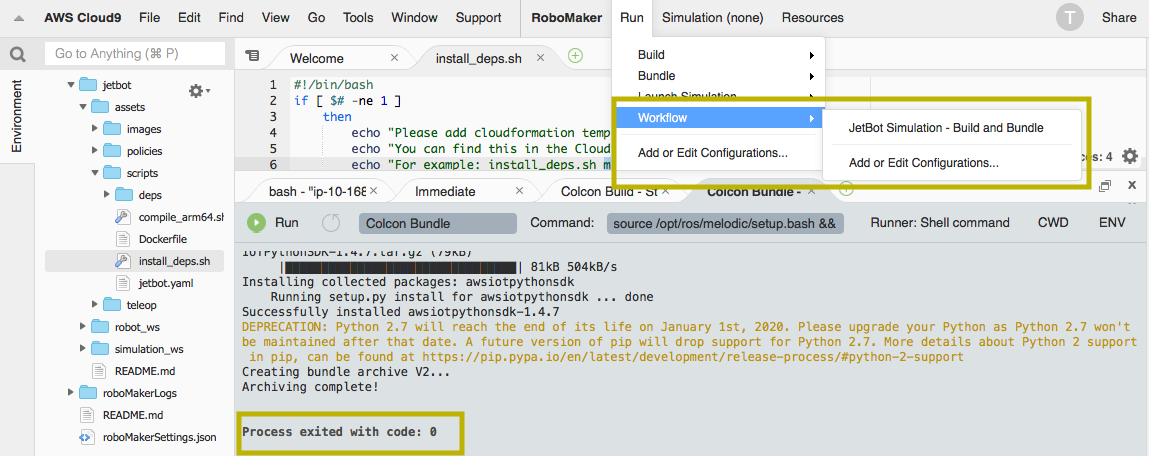The image size is (1149, 456).
Task: Open the Go menu
Action: coord(317,18)
